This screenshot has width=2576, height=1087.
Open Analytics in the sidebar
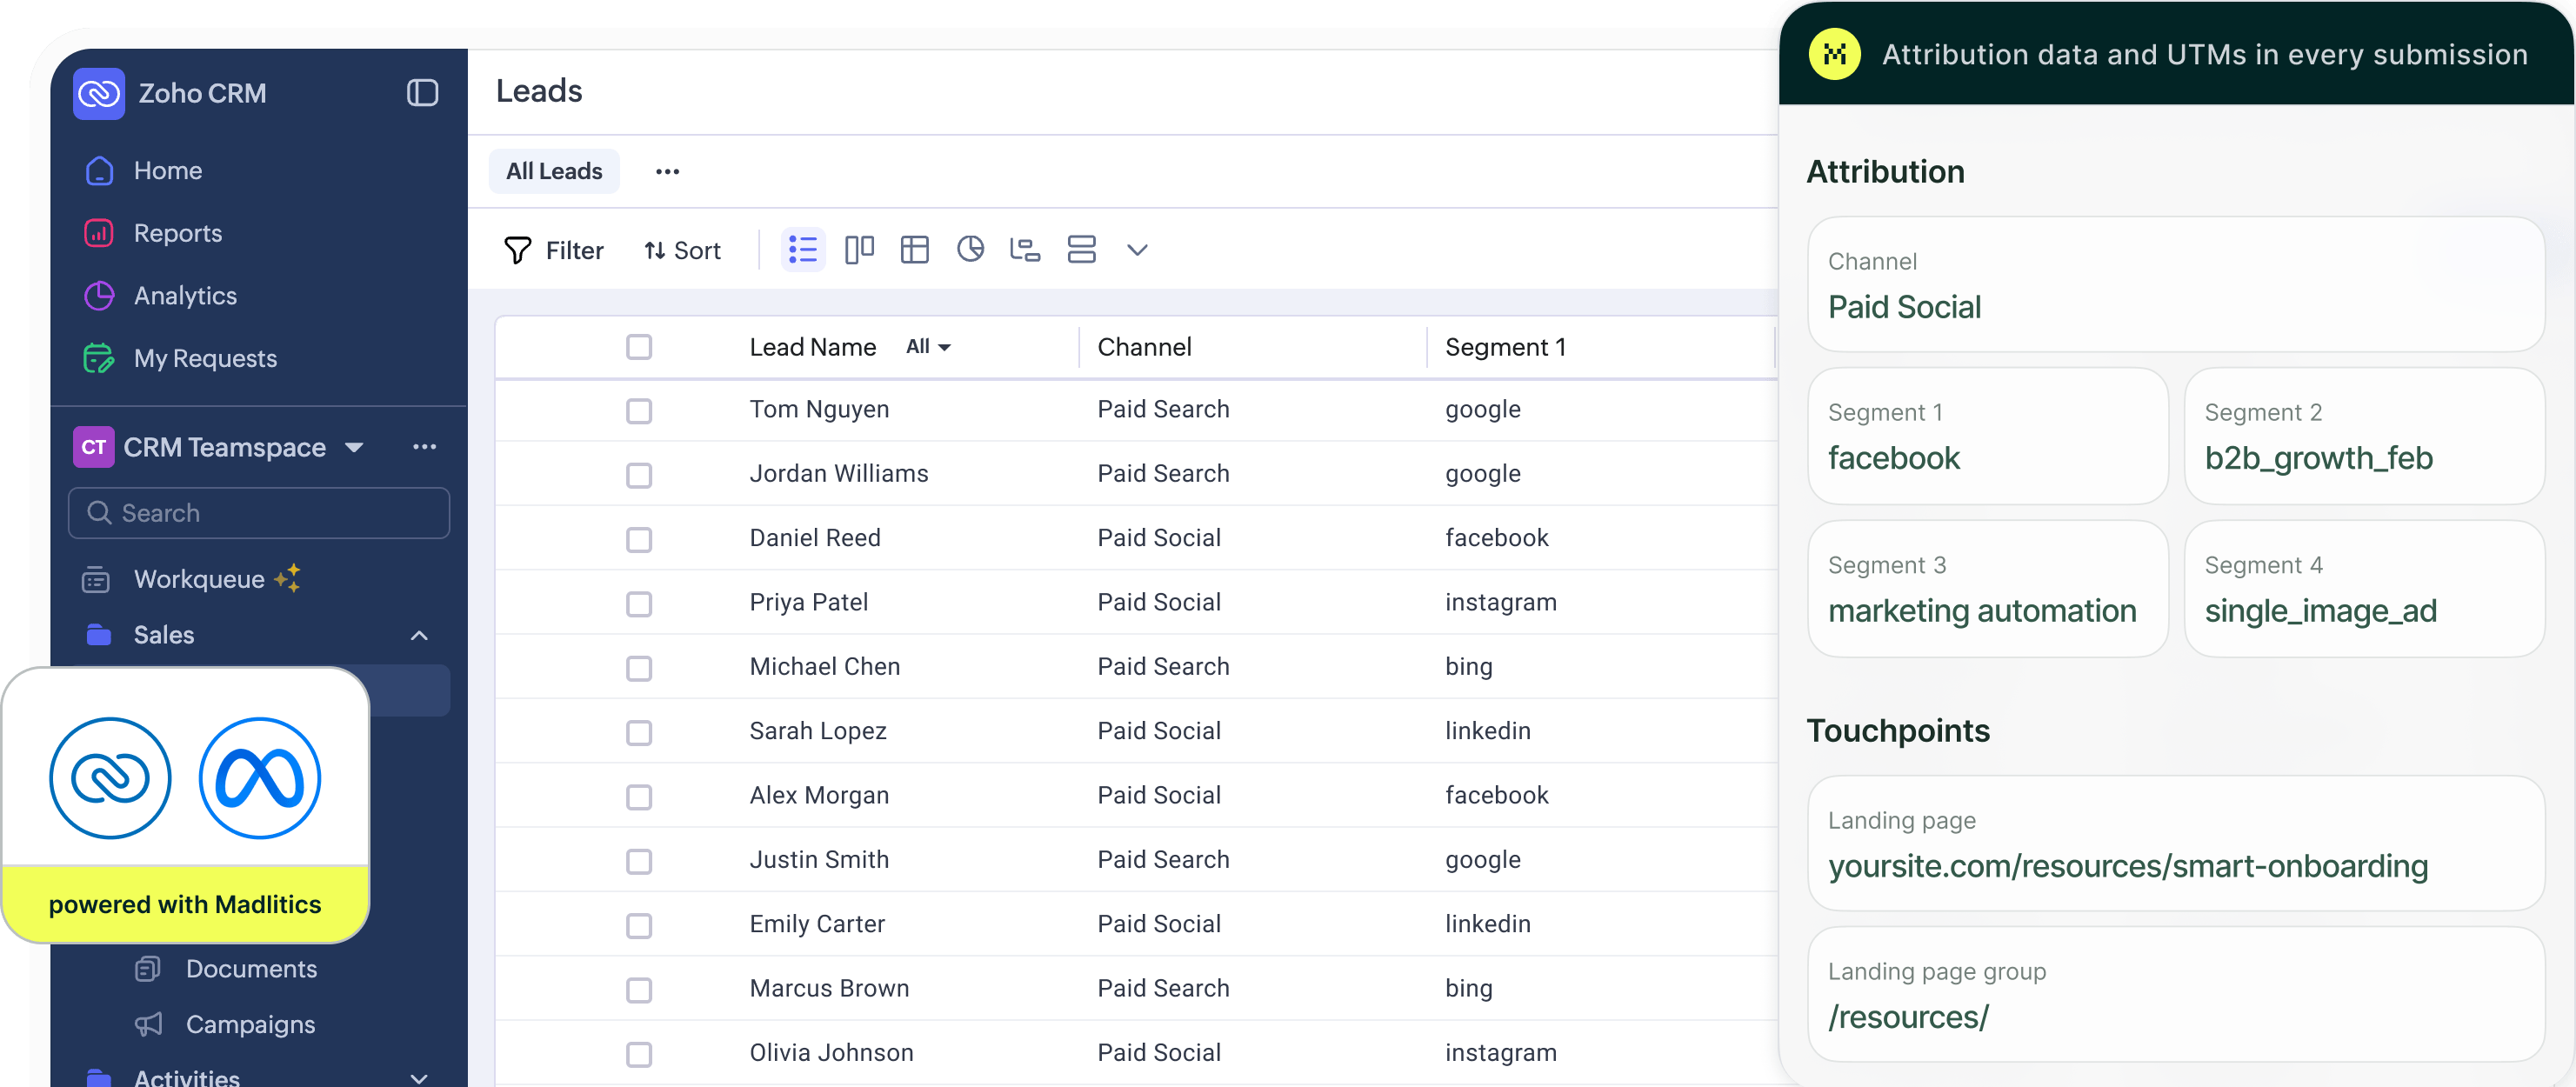(x=185, y=296)
